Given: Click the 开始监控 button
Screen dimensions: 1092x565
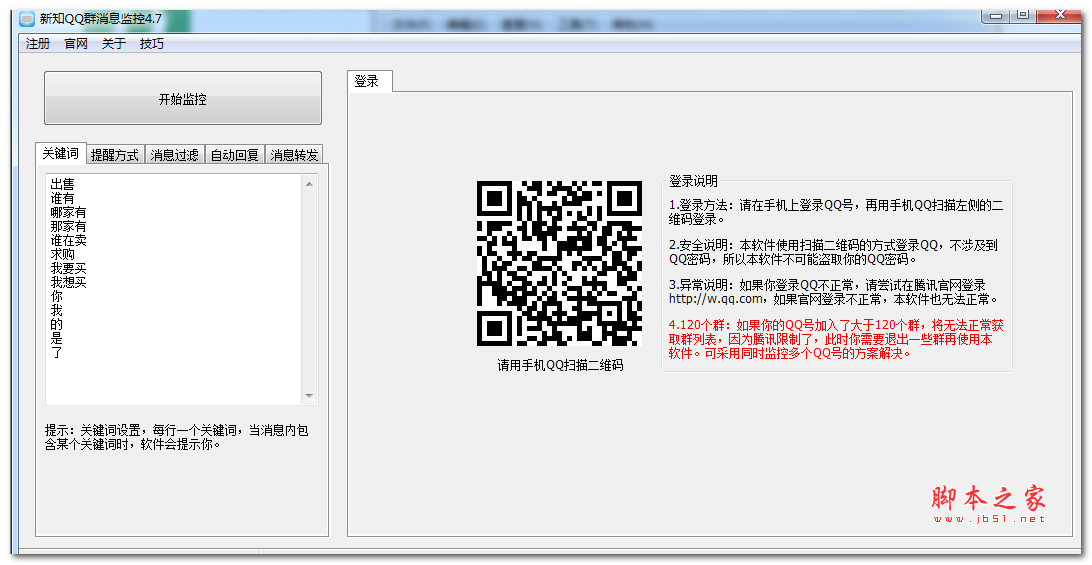Looking at the screenshot, I should (x=182, y=98).
